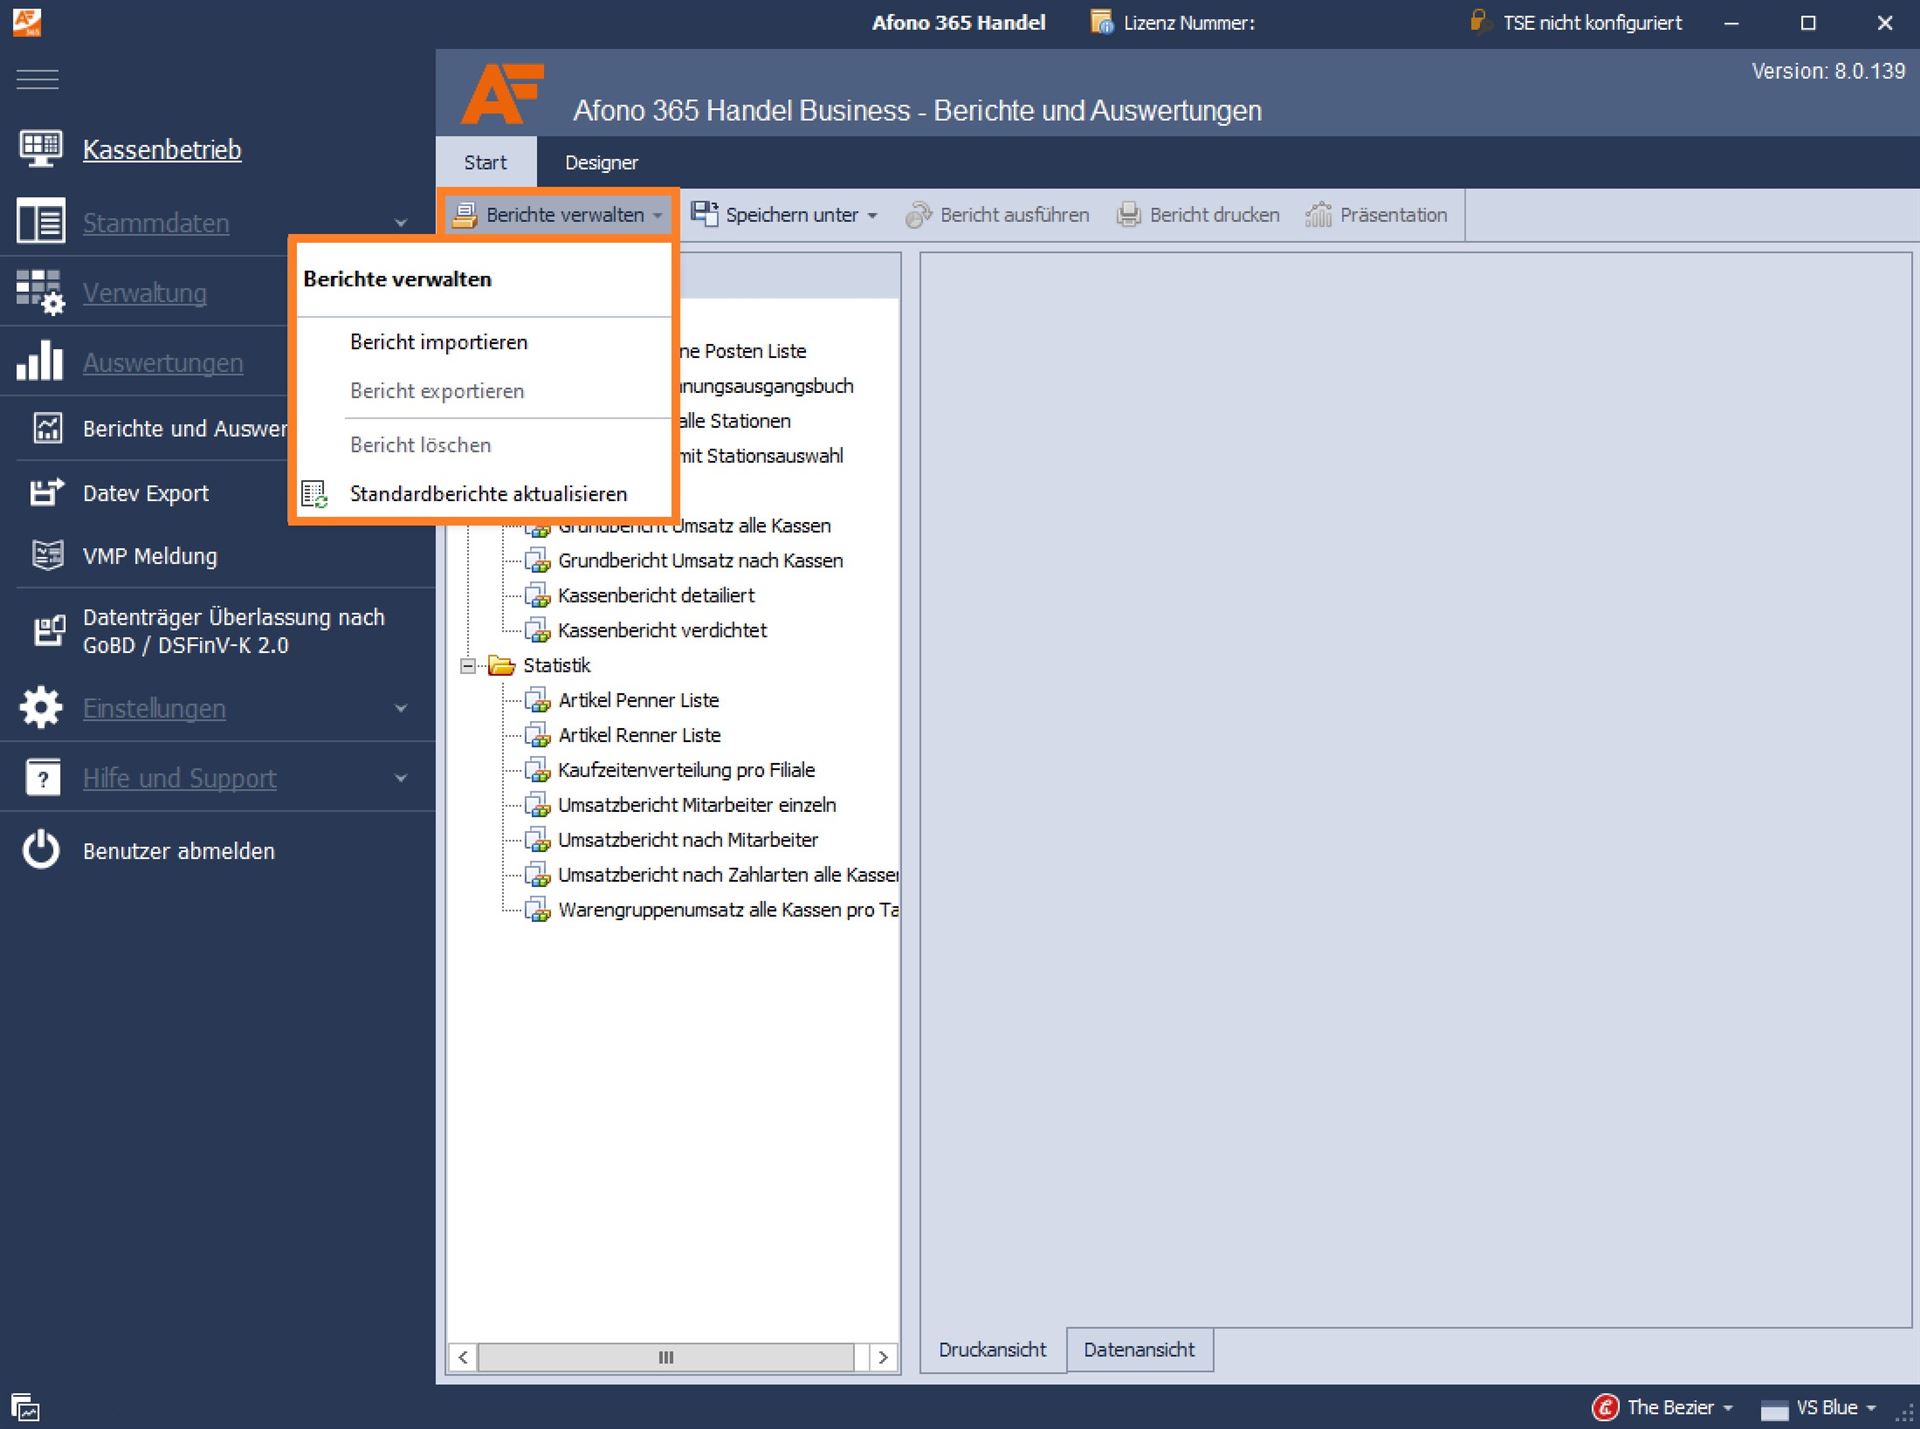Click scrollbar left arrow in report tree

click(462, 1357)
